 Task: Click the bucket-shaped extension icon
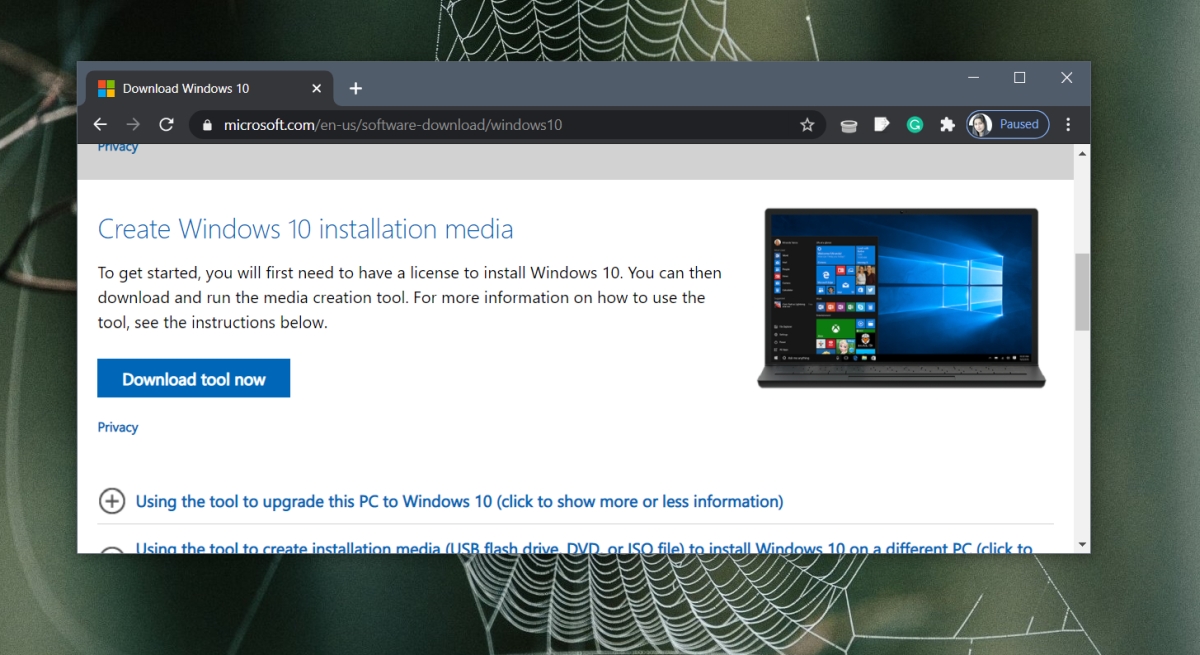click(848, 124)
